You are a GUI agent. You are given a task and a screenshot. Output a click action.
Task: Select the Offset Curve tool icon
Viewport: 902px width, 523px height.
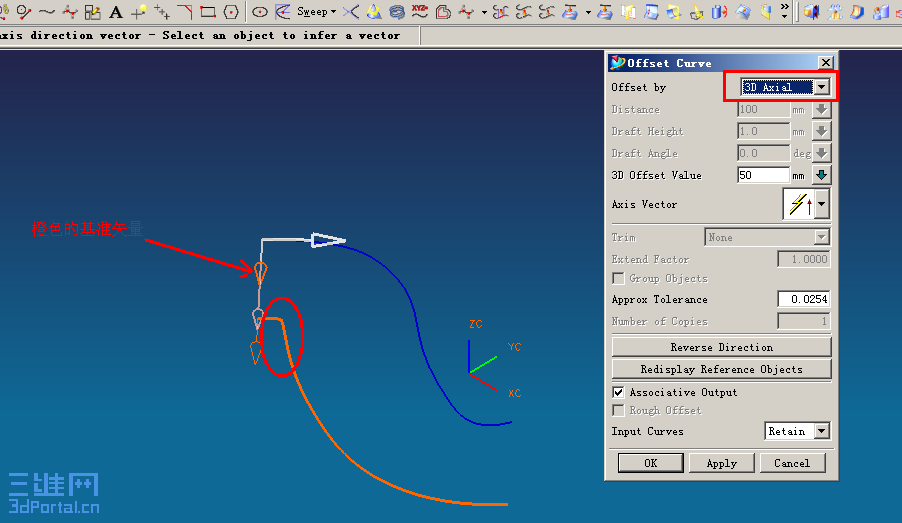(443, 12)
